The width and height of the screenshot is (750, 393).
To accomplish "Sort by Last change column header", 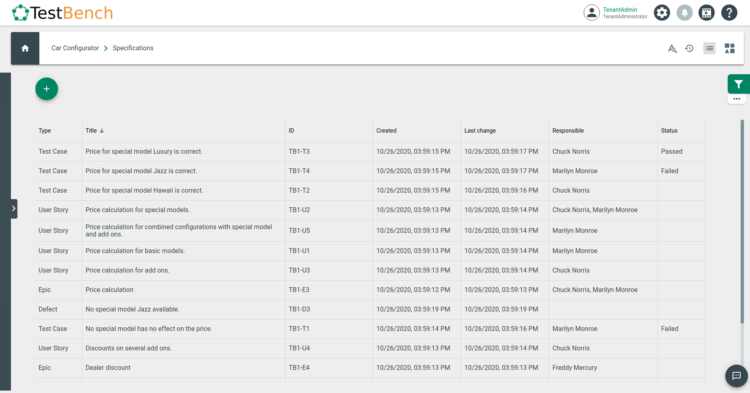I will 480,131.
